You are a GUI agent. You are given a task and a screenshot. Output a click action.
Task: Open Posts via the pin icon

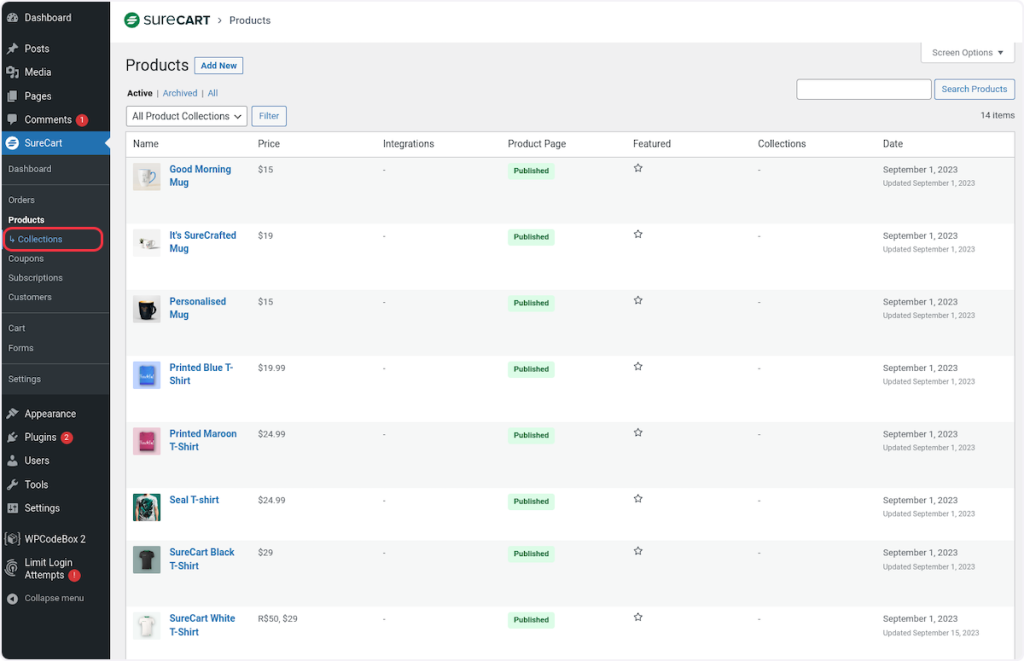click(12, 48)
